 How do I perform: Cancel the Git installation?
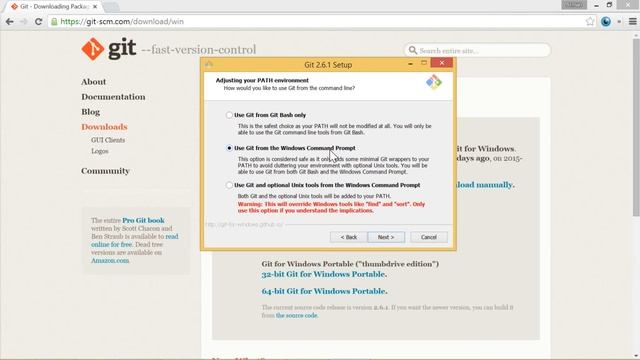pos(429,237)
